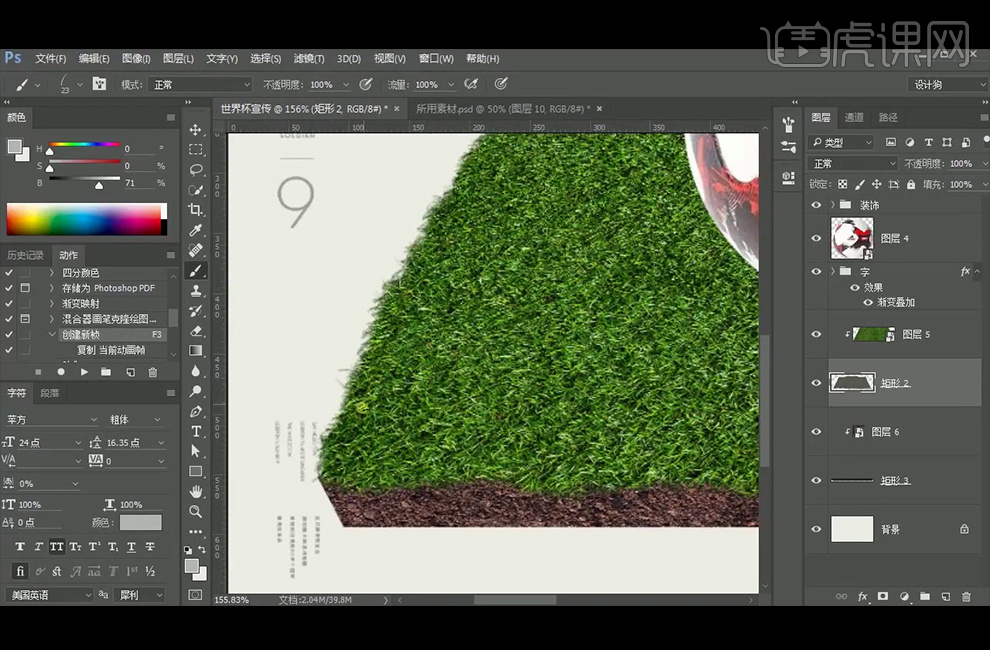Hide the 背景 layer visibility
Screen dimensions: 990x650
point(817,529)
